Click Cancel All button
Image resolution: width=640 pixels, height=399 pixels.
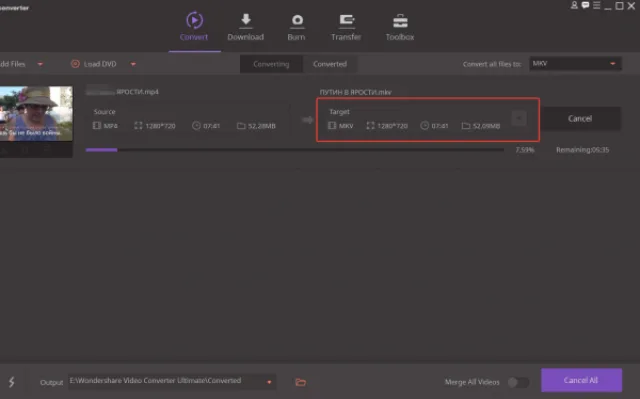[581, 380]
